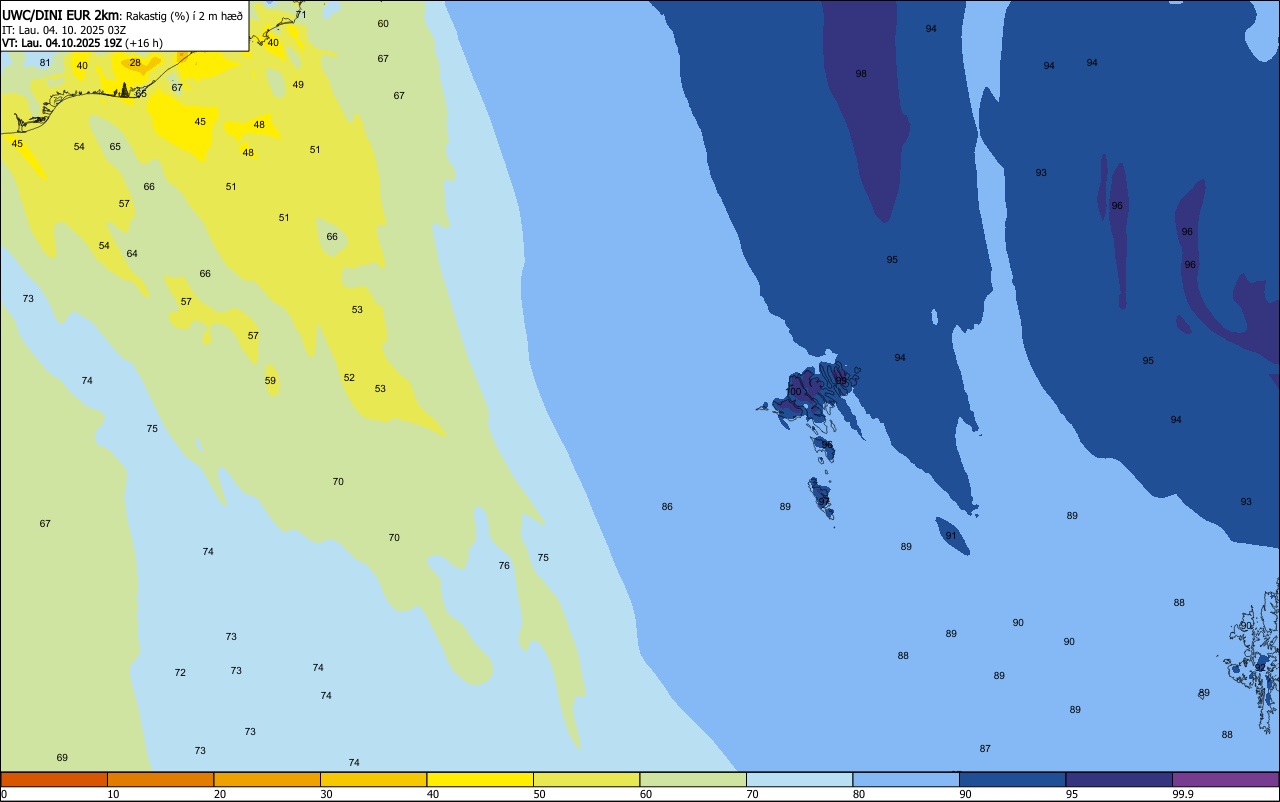Viewport: 1280px width, 802px height.
Task: Click the legend tick label '10'
Action: point(113,794)
